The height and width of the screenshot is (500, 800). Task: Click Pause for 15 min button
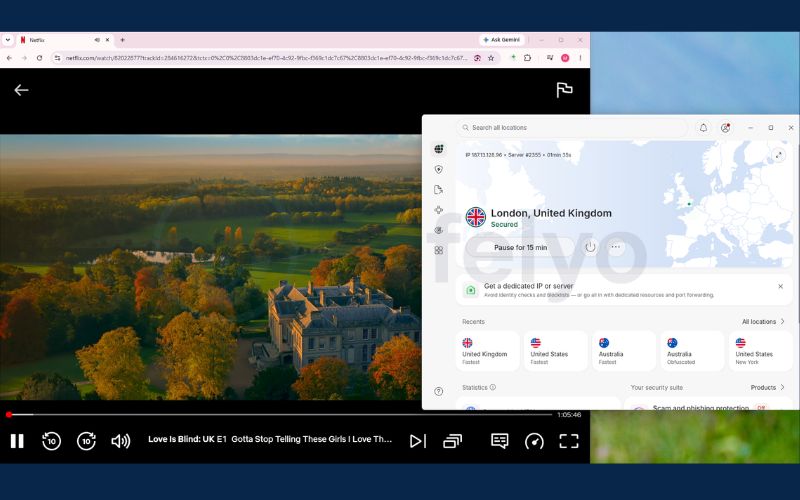[x=520, y=247]
